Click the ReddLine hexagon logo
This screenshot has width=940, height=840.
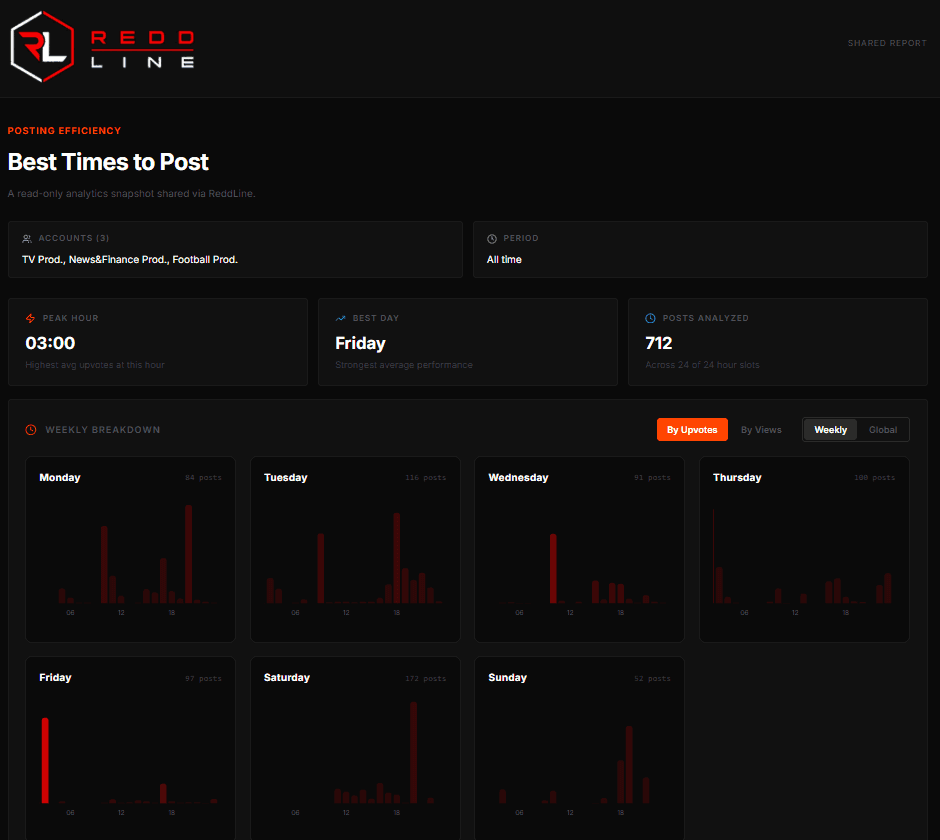43,47
